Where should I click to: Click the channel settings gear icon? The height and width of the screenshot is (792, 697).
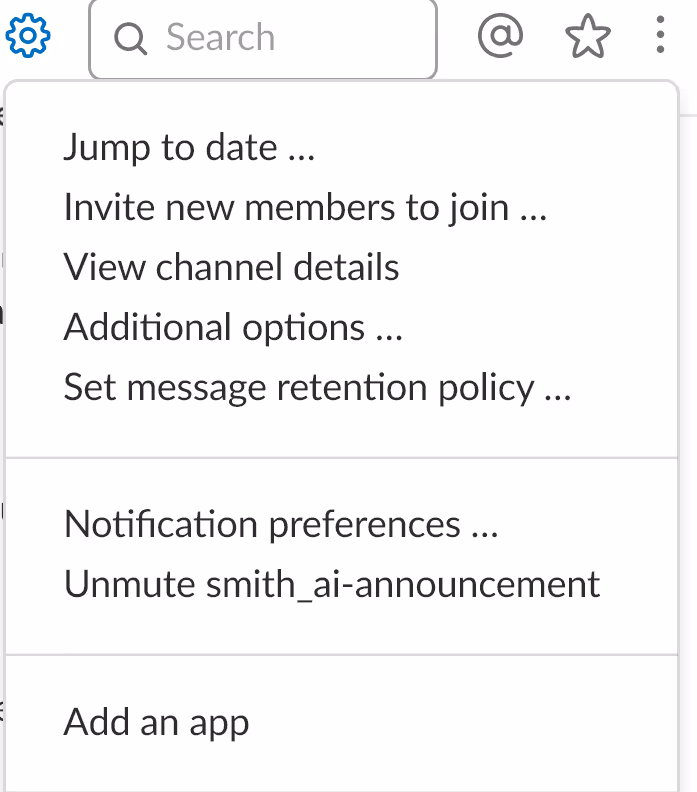(x=28, y=36)
